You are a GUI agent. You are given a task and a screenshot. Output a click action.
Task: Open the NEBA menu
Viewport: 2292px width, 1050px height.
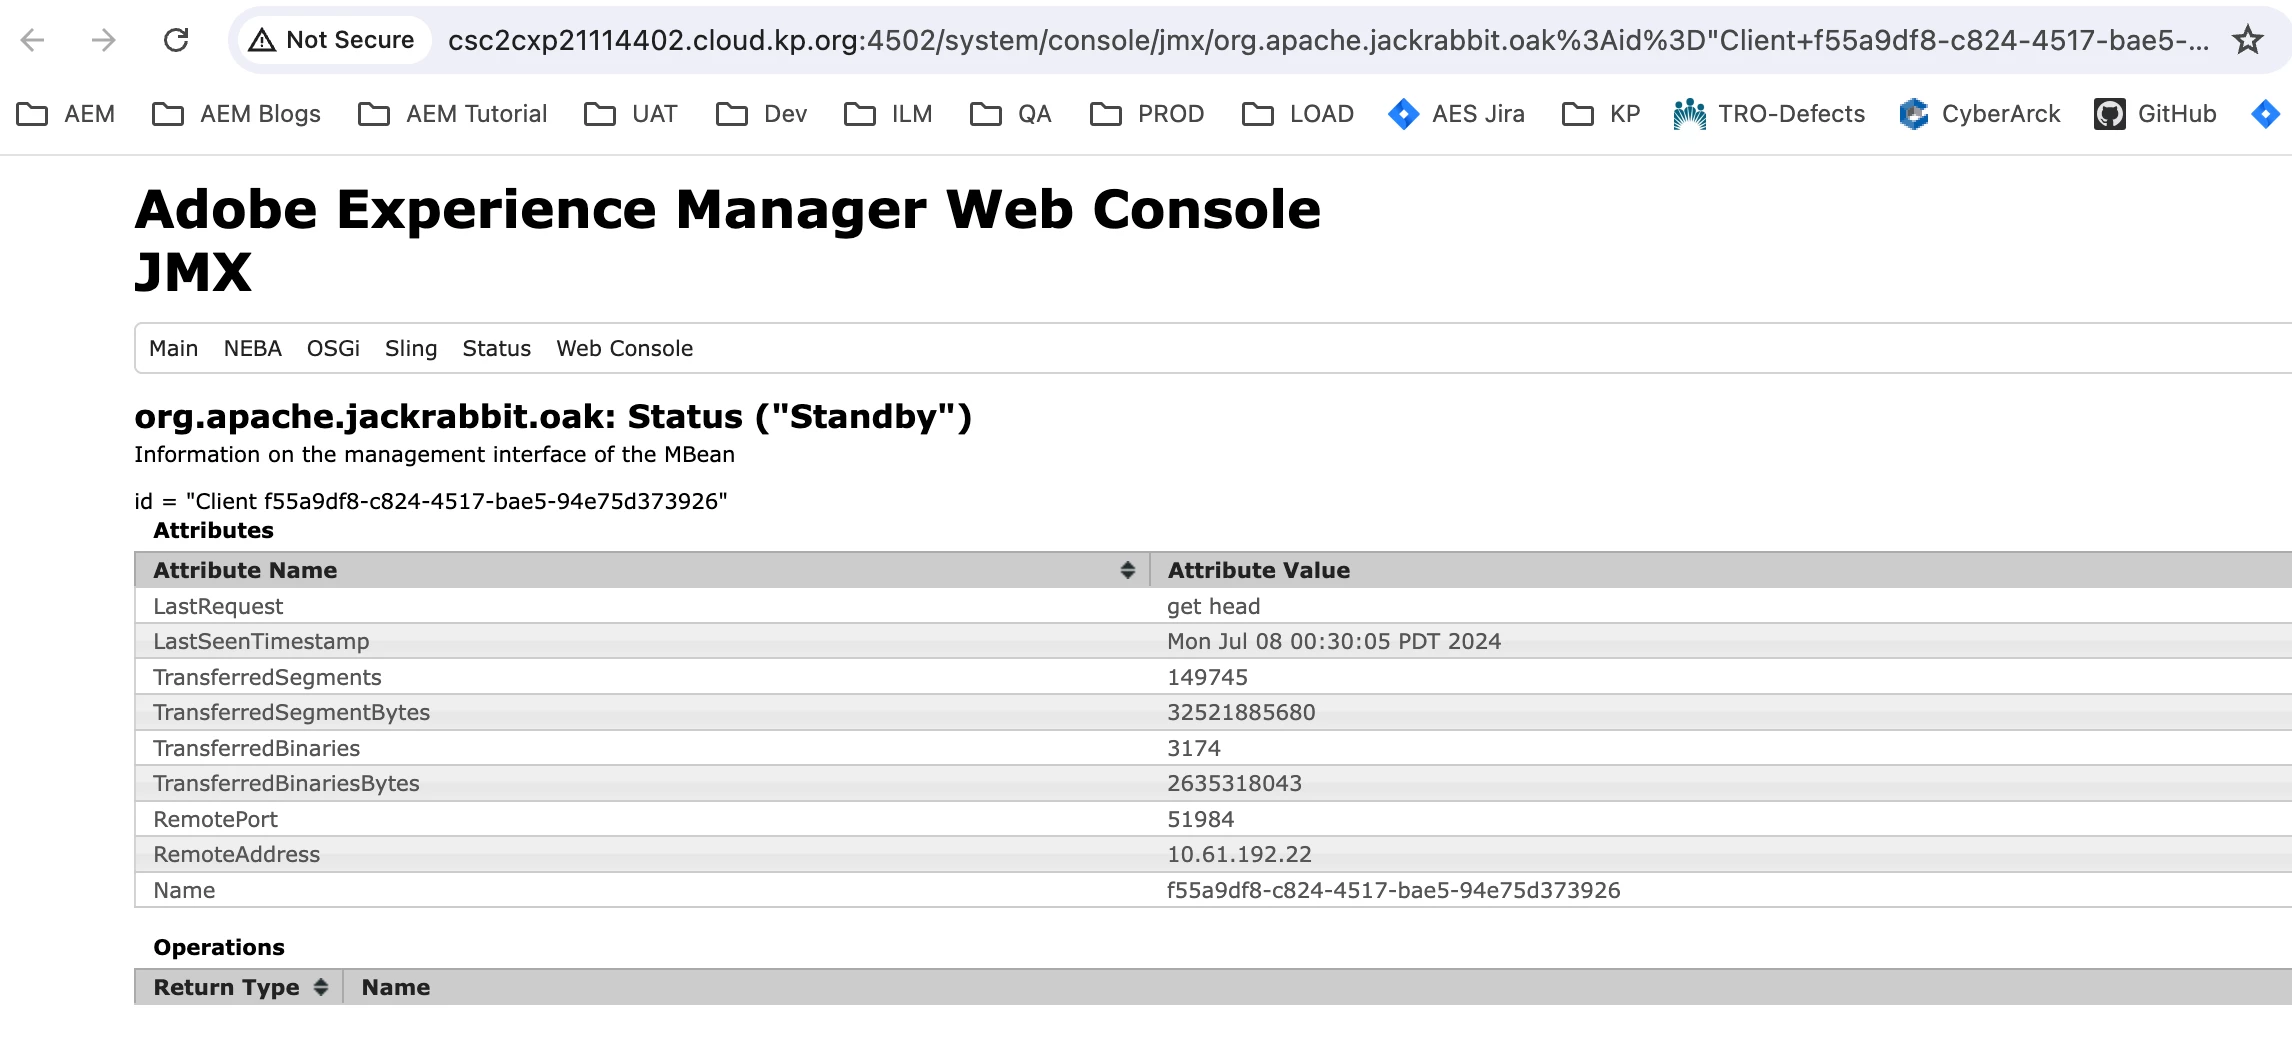(x=252, y=348)
